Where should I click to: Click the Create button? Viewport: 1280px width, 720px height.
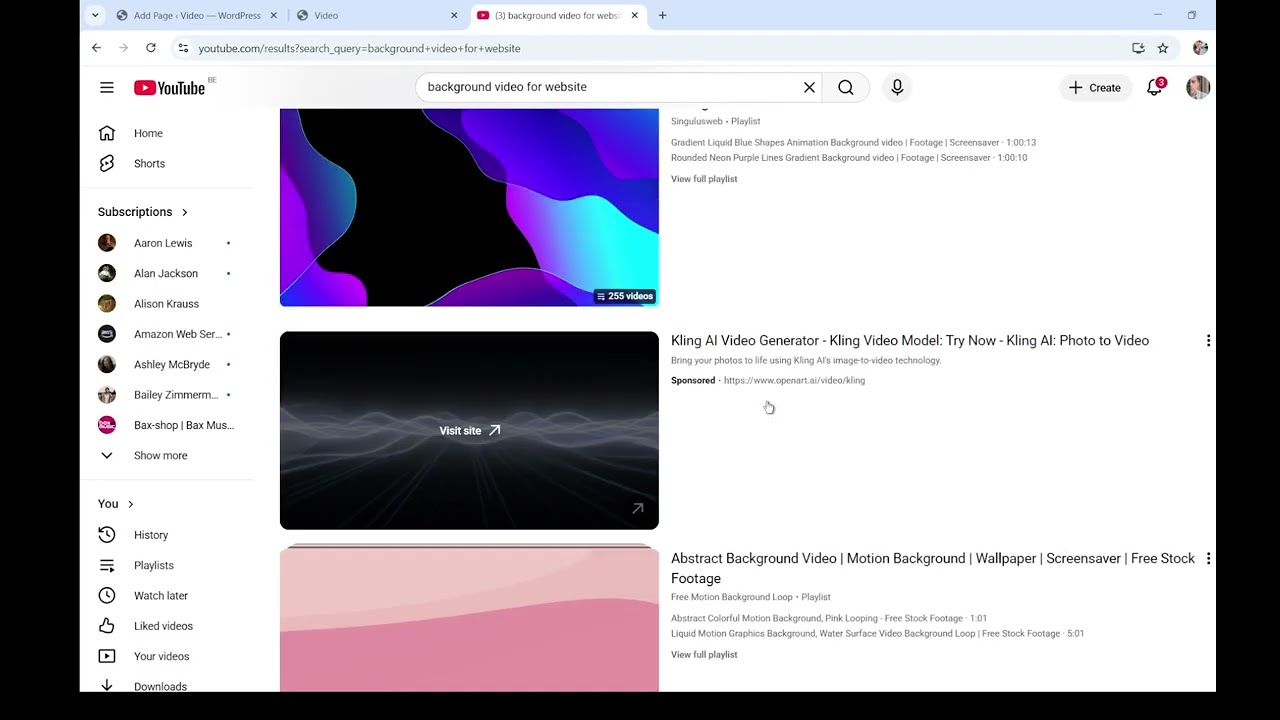click(x=1094, y=88)
